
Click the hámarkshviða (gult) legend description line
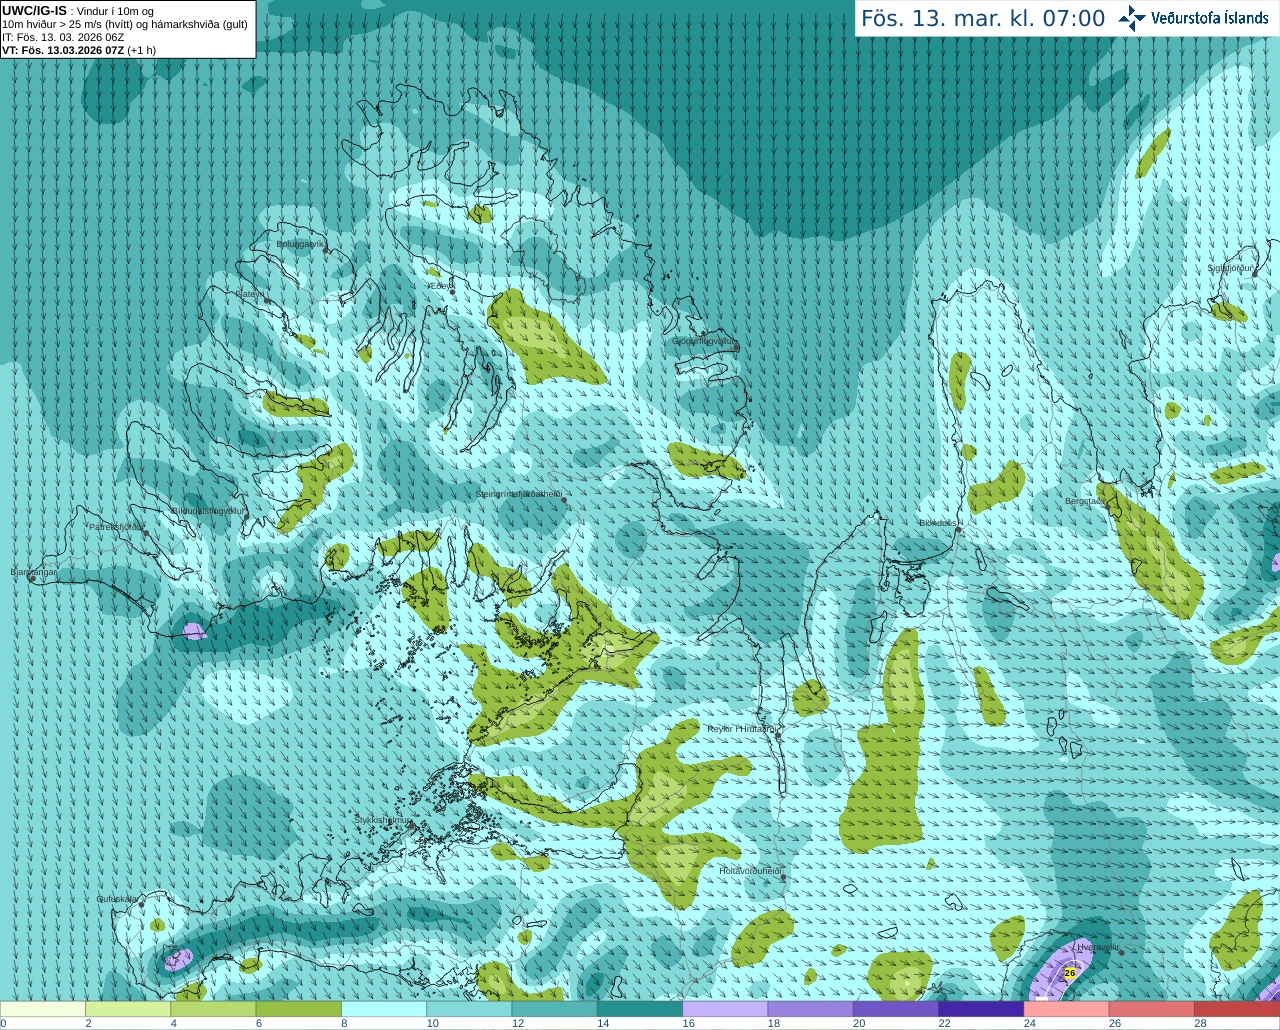pyautogui.click(x=125, y=24)
